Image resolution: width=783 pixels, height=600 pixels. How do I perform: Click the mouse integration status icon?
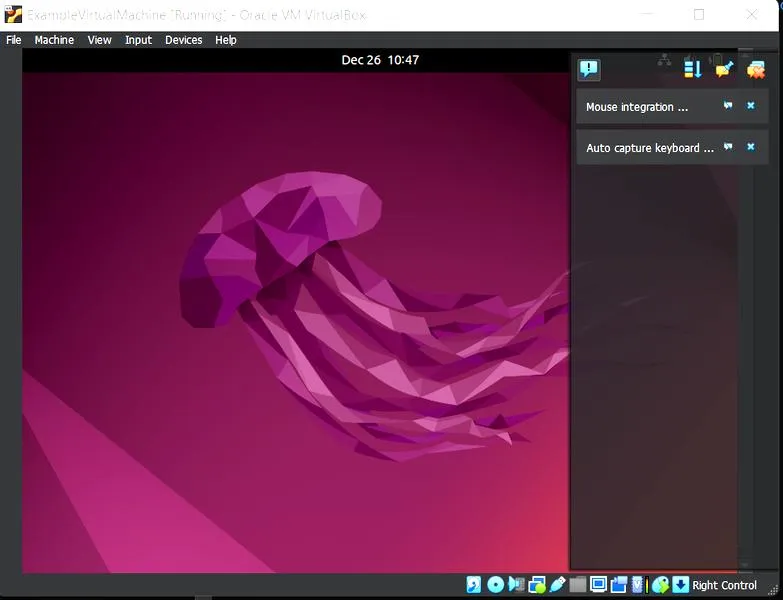tap(660, 585)
